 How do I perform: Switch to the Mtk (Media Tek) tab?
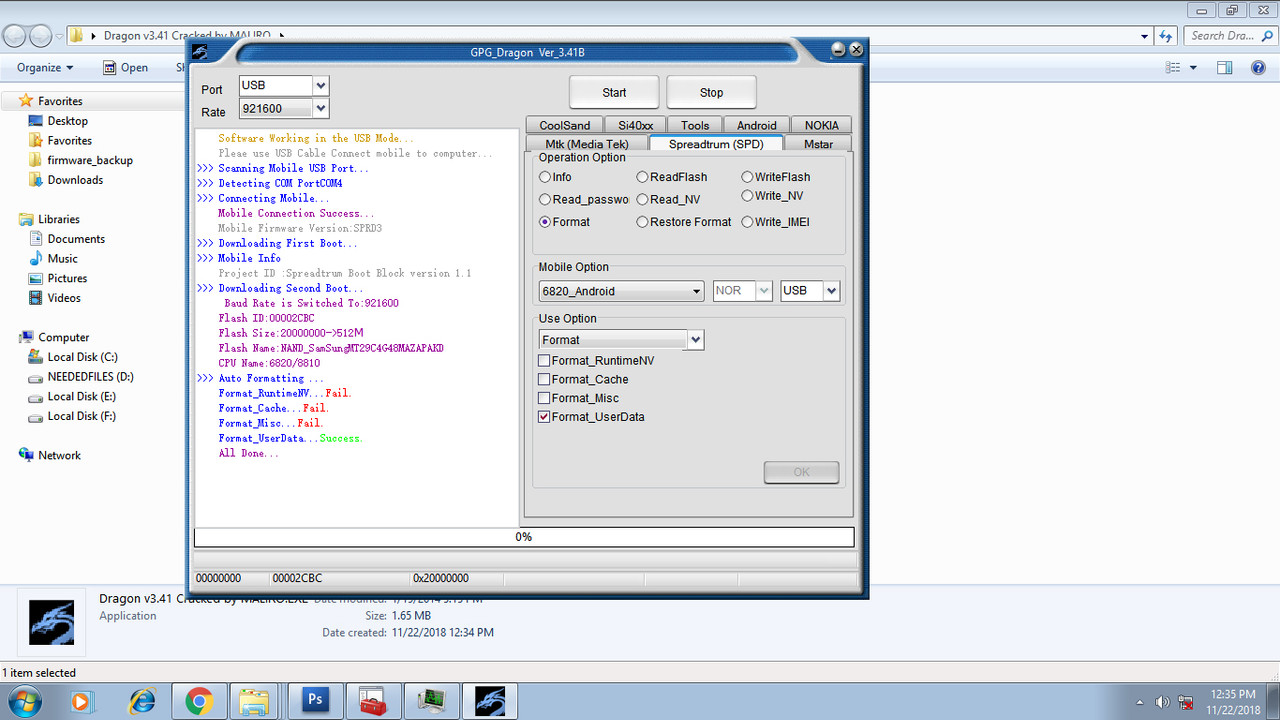(587, 144)
